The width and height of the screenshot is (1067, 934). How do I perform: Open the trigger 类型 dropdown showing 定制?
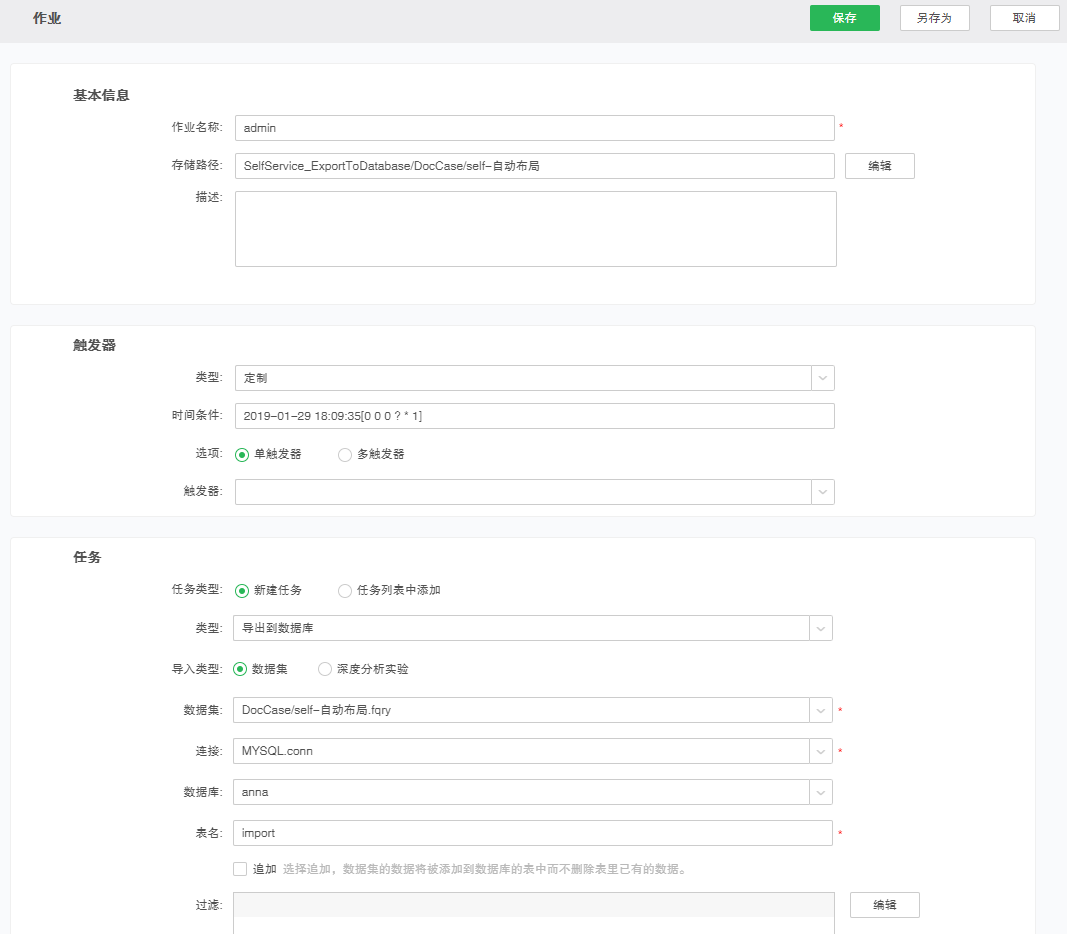pyautogui.click(x=821, y=377)
